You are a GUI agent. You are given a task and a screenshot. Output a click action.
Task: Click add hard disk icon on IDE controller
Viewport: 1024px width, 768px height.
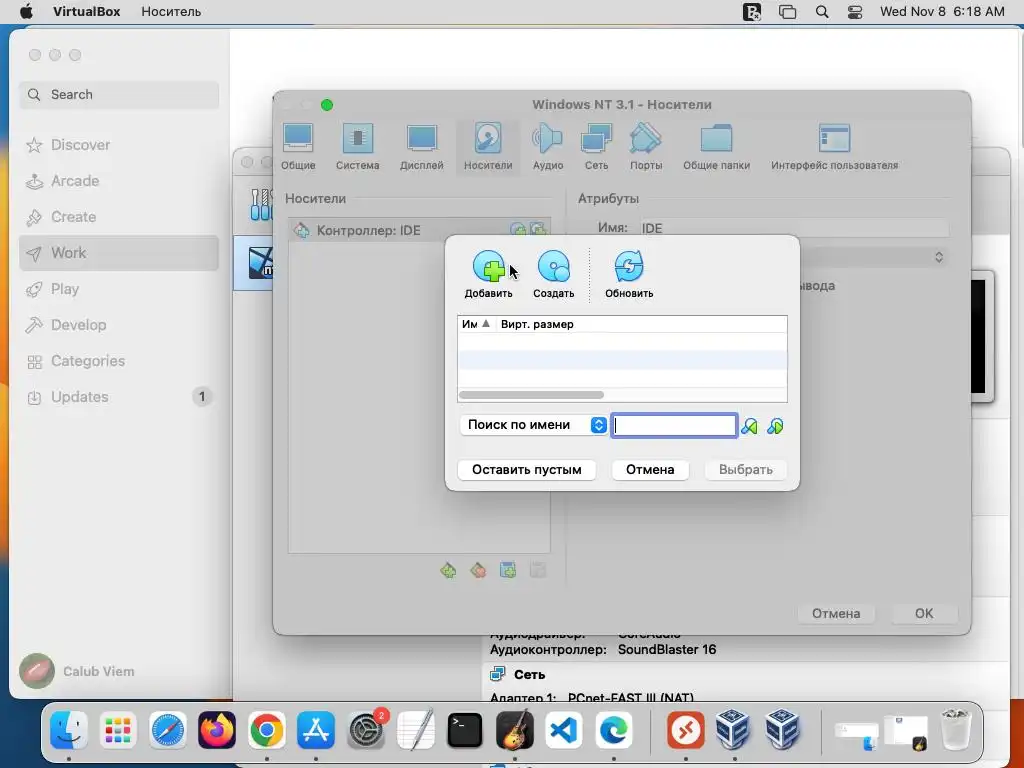click(537, 230)
